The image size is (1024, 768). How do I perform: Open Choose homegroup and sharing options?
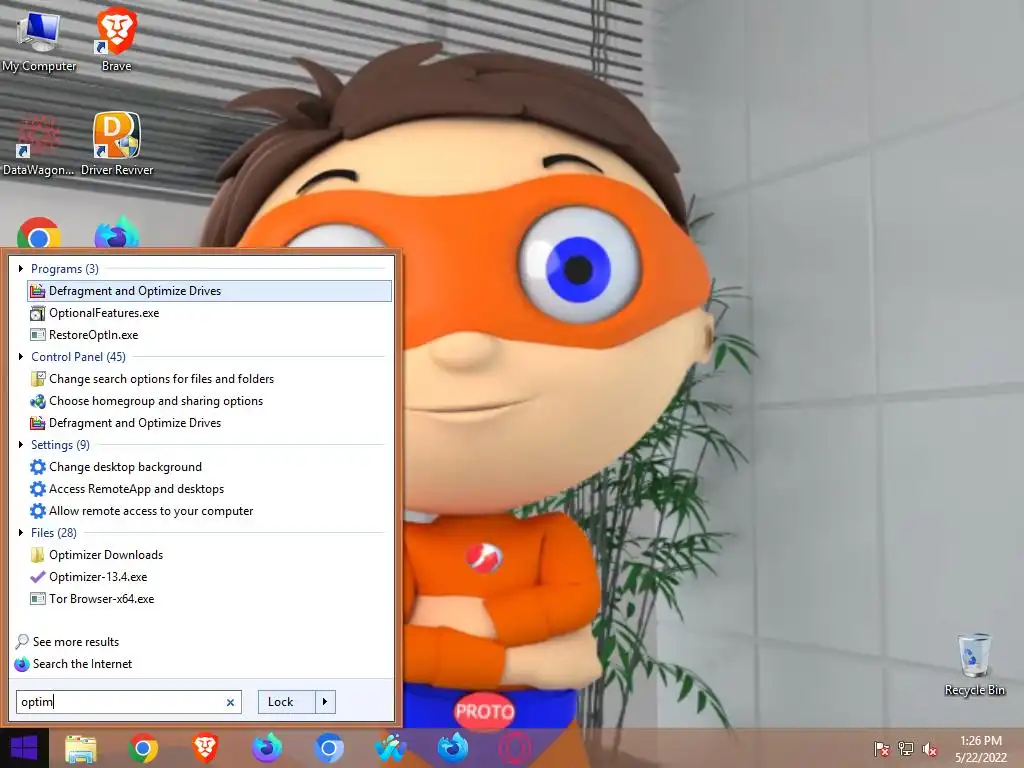[x=209, y=401]
